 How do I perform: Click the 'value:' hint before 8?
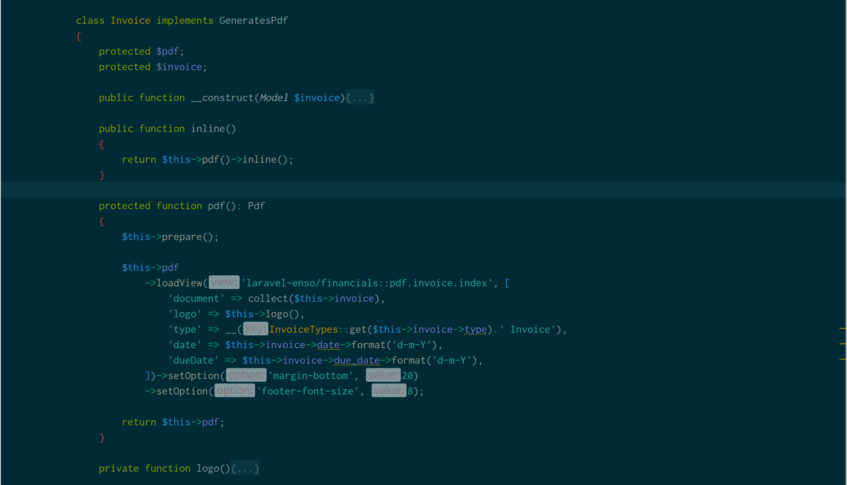click(x=389, y=390)
